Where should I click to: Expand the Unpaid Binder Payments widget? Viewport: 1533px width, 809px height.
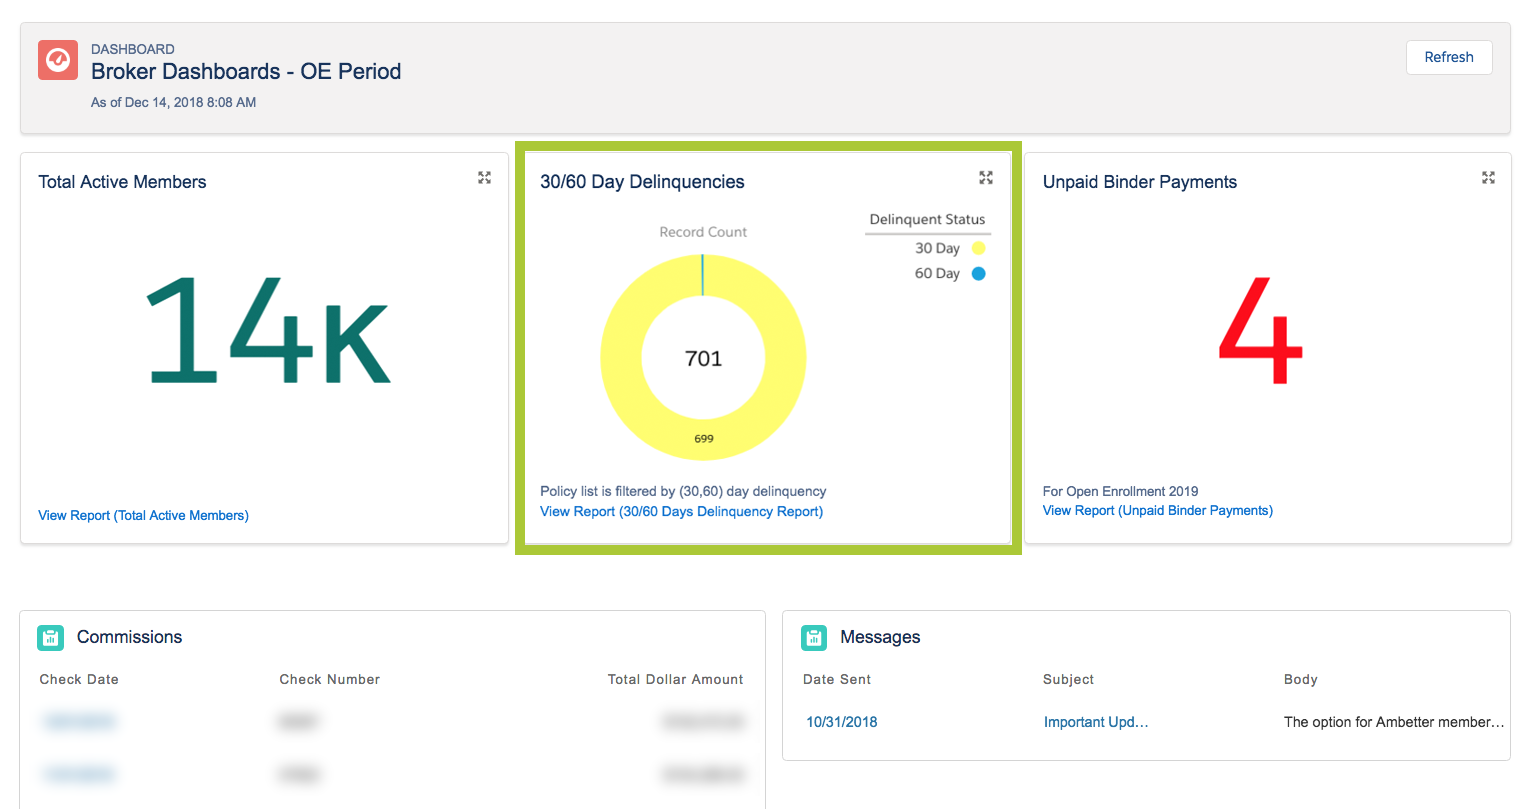coord(1488,178)
